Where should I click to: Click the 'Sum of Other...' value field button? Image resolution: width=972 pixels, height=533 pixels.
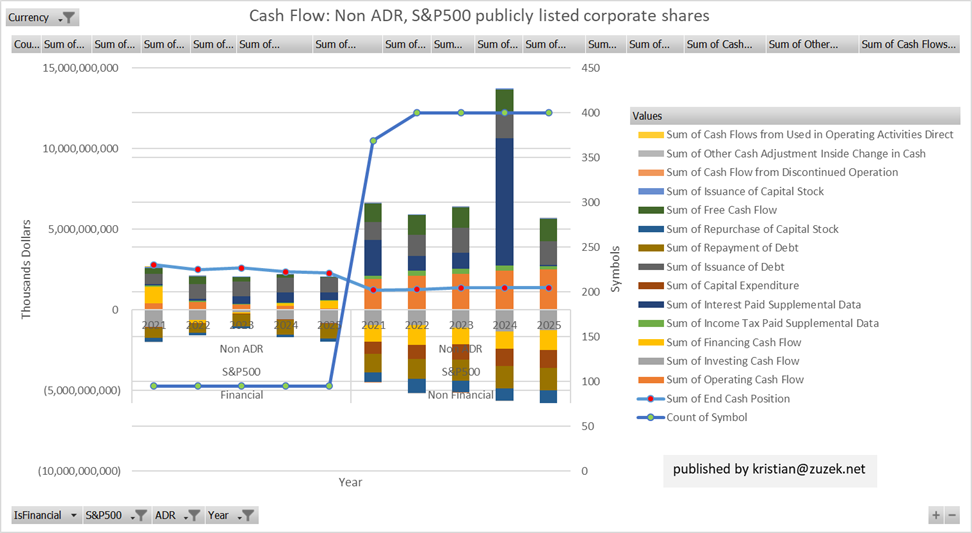point(809,44)
